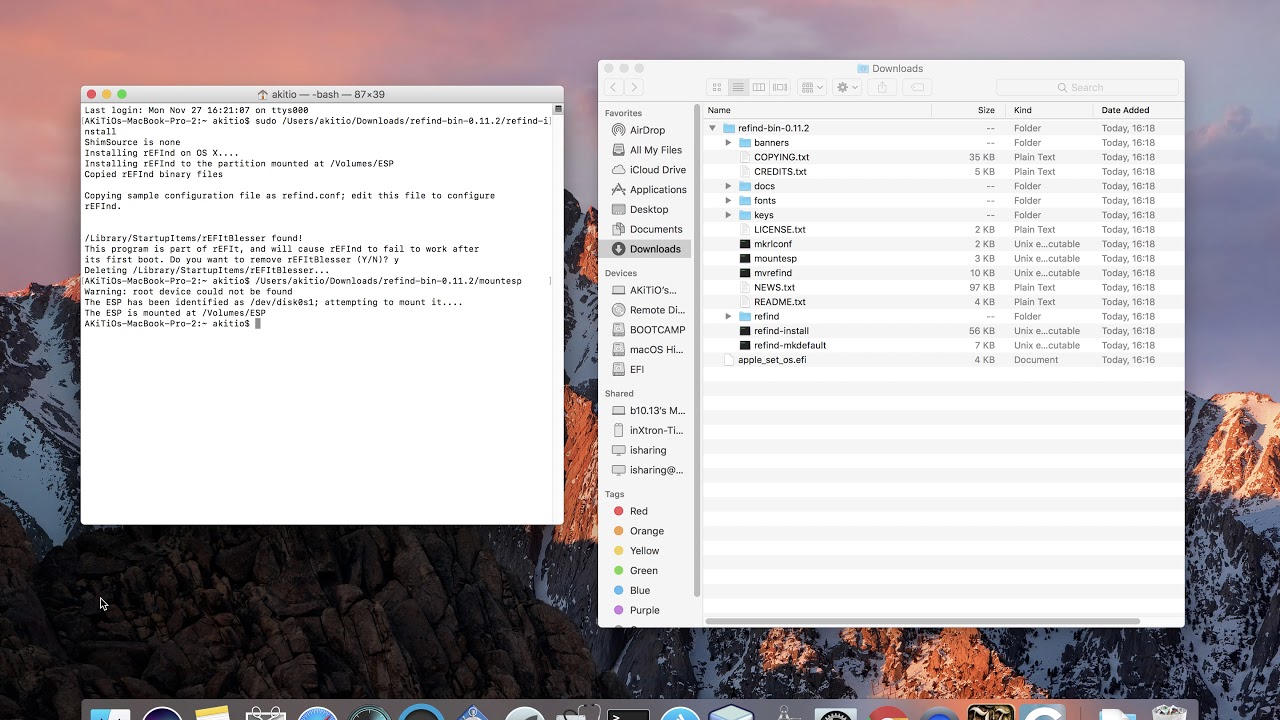Expand the keys folder
1280x720 pixels.
click(729, 215)
